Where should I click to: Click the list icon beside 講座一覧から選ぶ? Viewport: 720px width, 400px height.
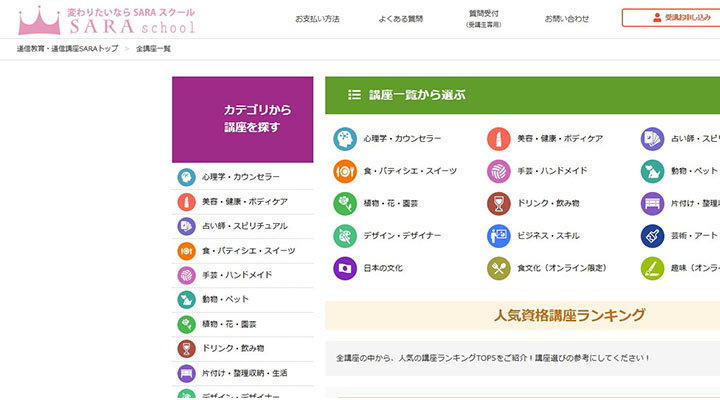(x=354, y=95)
